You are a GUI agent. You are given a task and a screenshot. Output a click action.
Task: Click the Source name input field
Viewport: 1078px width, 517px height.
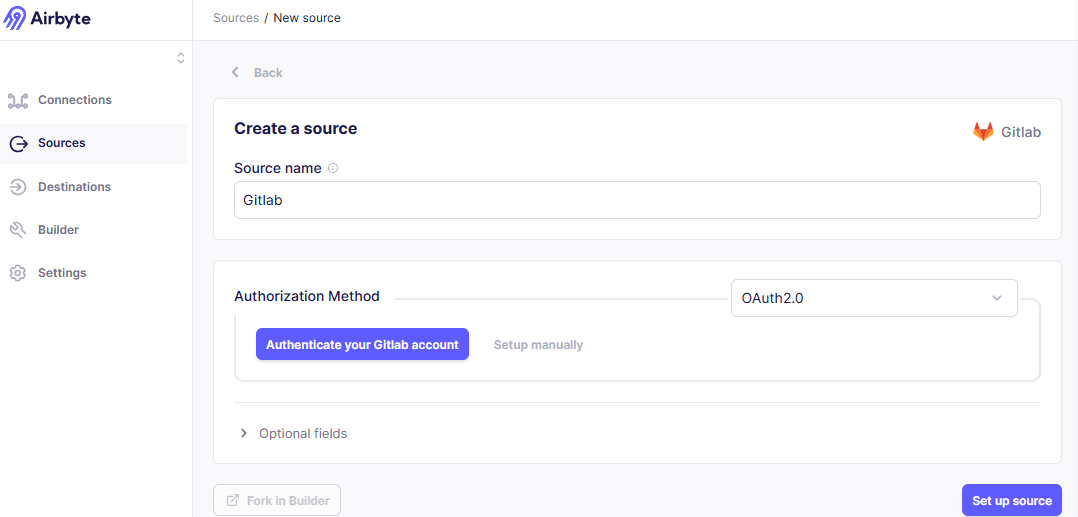(637, 200)
